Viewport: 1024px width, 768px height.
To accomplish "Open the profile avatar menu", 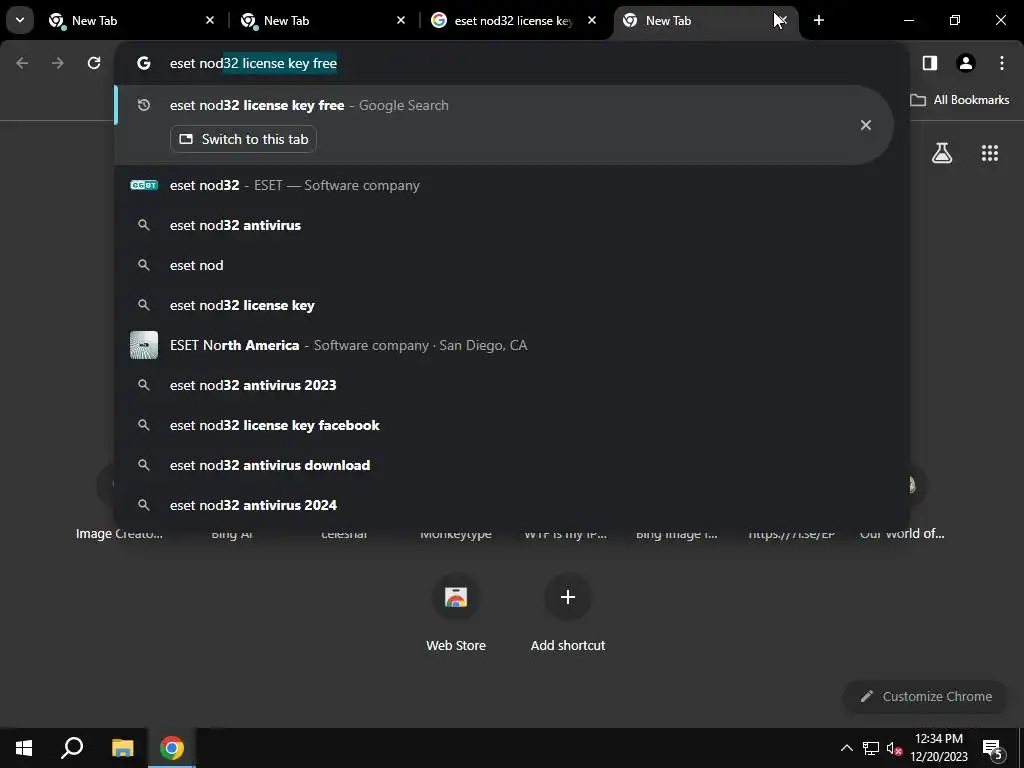I will tap(966, 63).
